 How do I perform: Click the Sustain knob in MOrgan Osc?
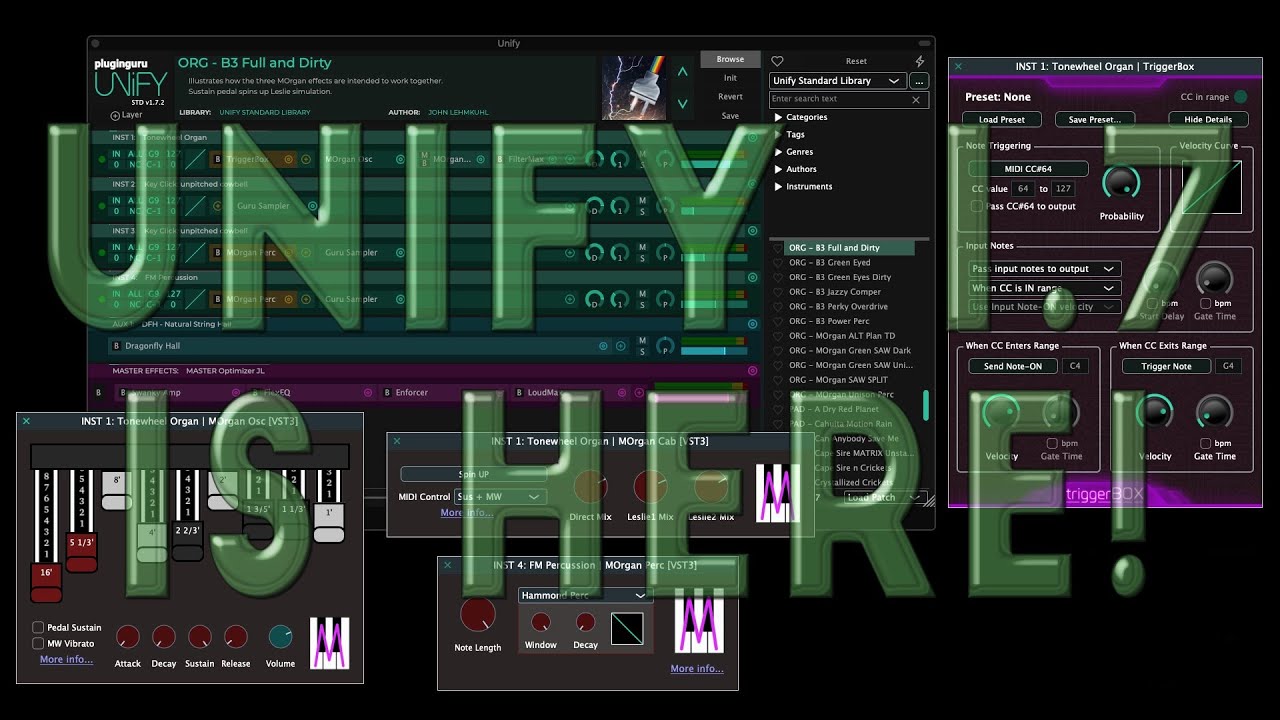point(200,637)
